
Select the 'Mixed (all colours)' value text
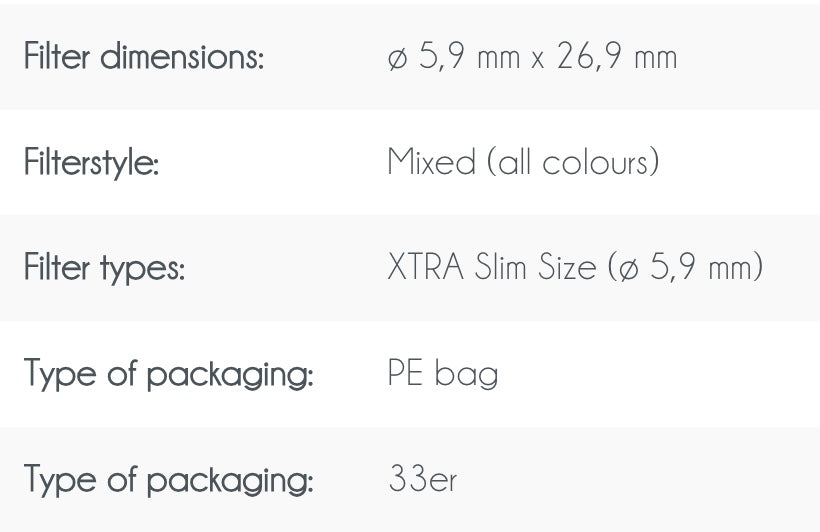[x=523, y=162]
